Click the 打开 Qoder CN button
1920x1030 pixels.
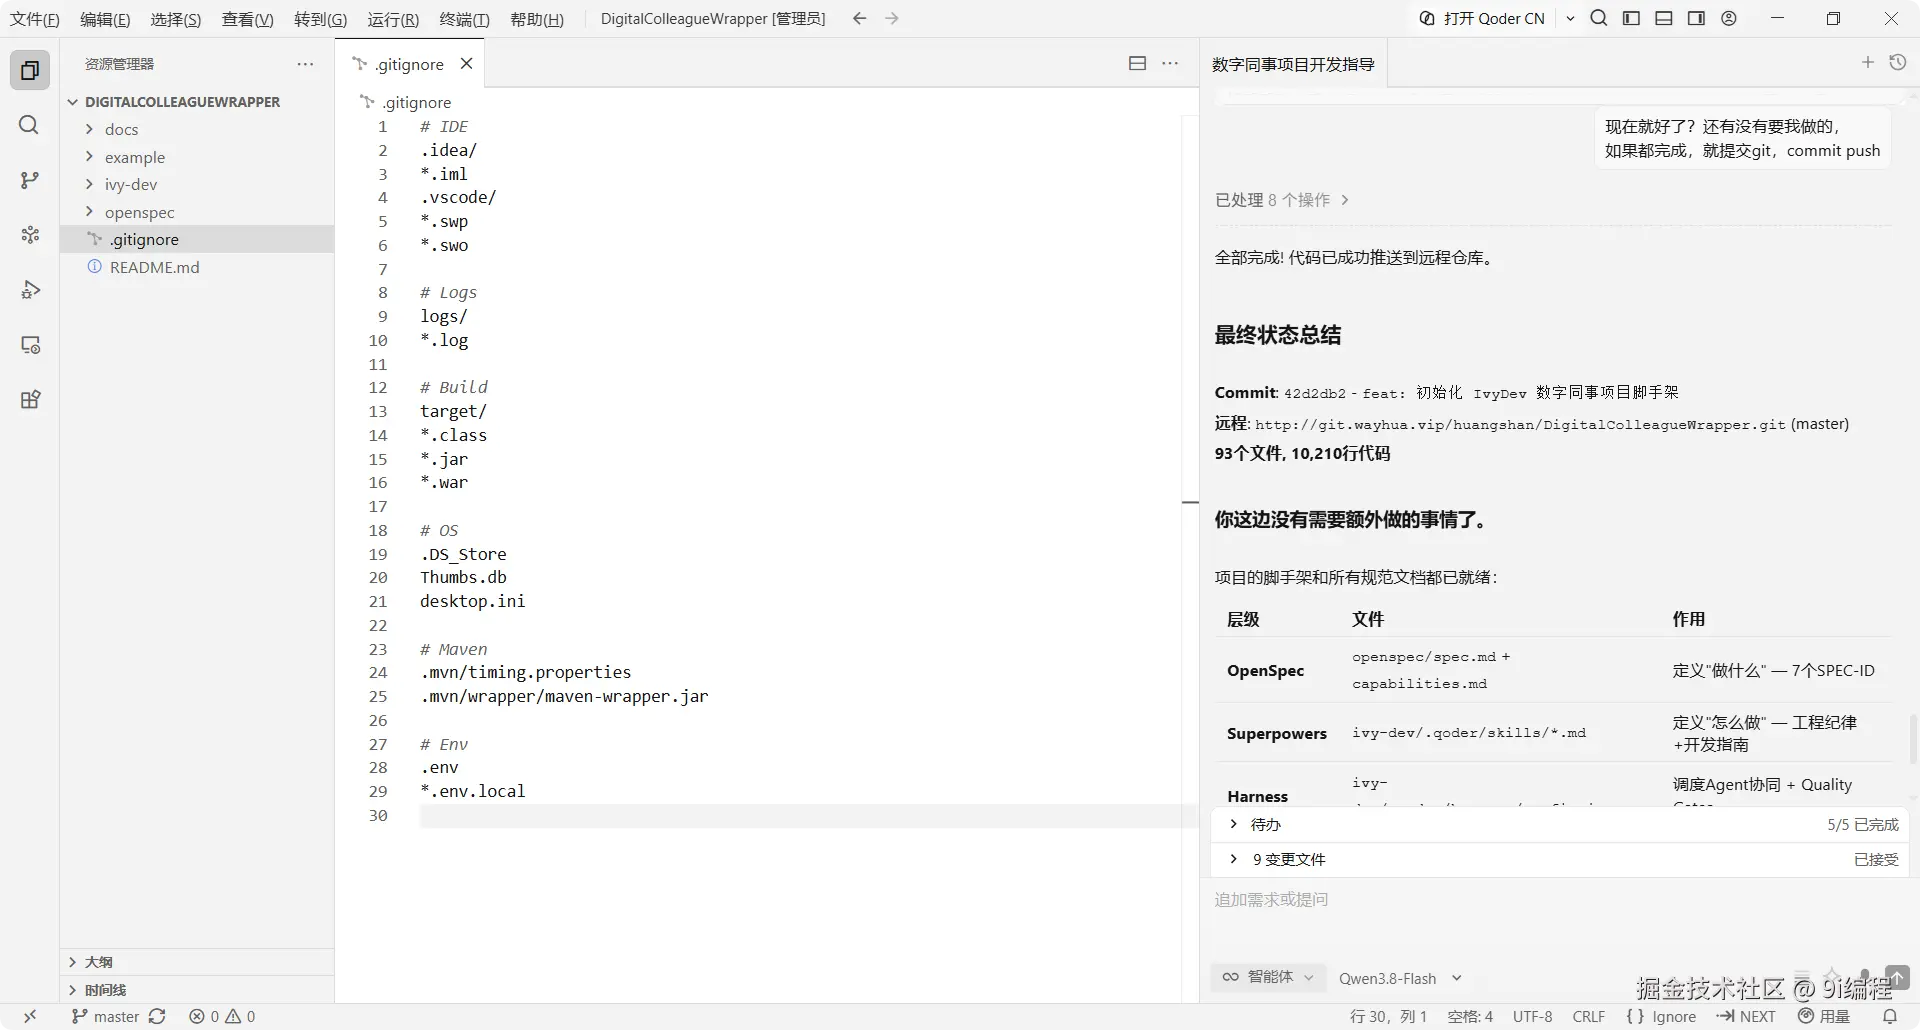(x=1483, y=18)
